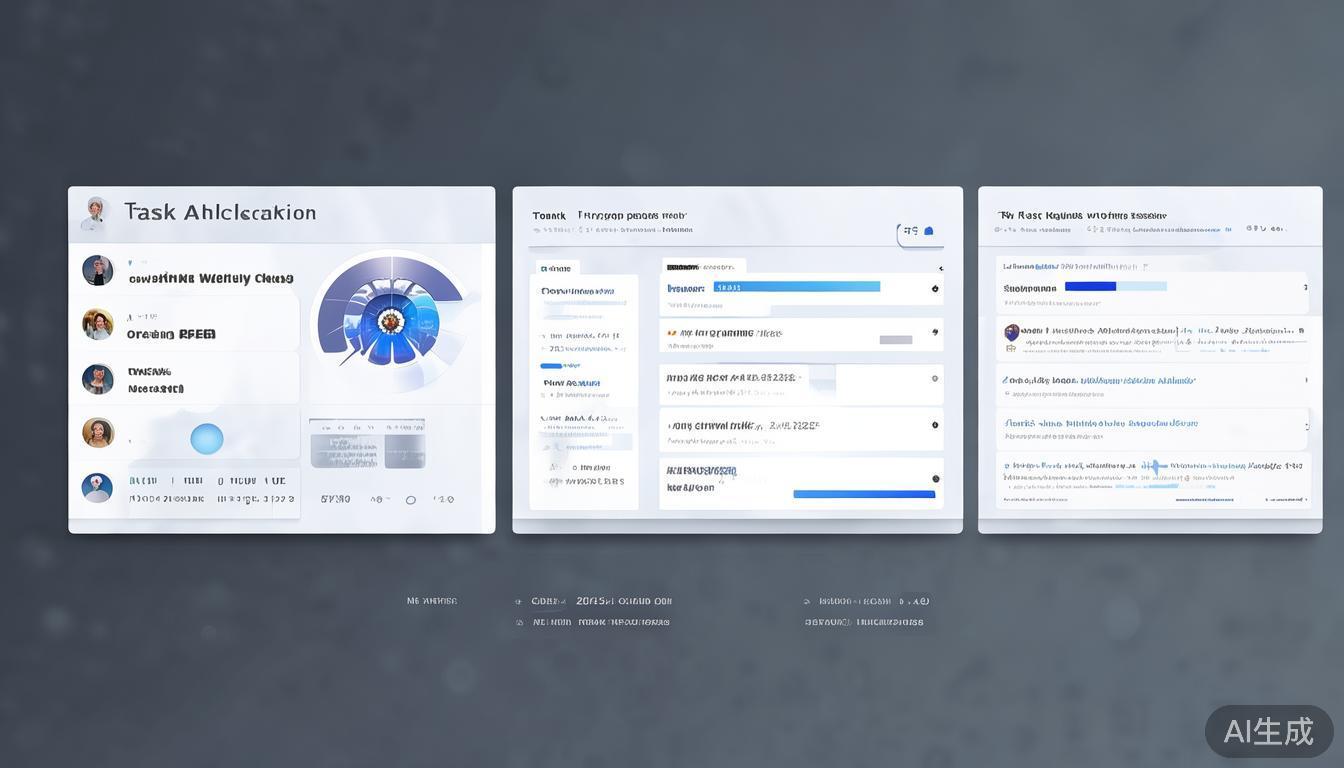Toggle the dot on third middle task row
The width and height of the screenshot is (1344, 768).
tap(935, 379)
